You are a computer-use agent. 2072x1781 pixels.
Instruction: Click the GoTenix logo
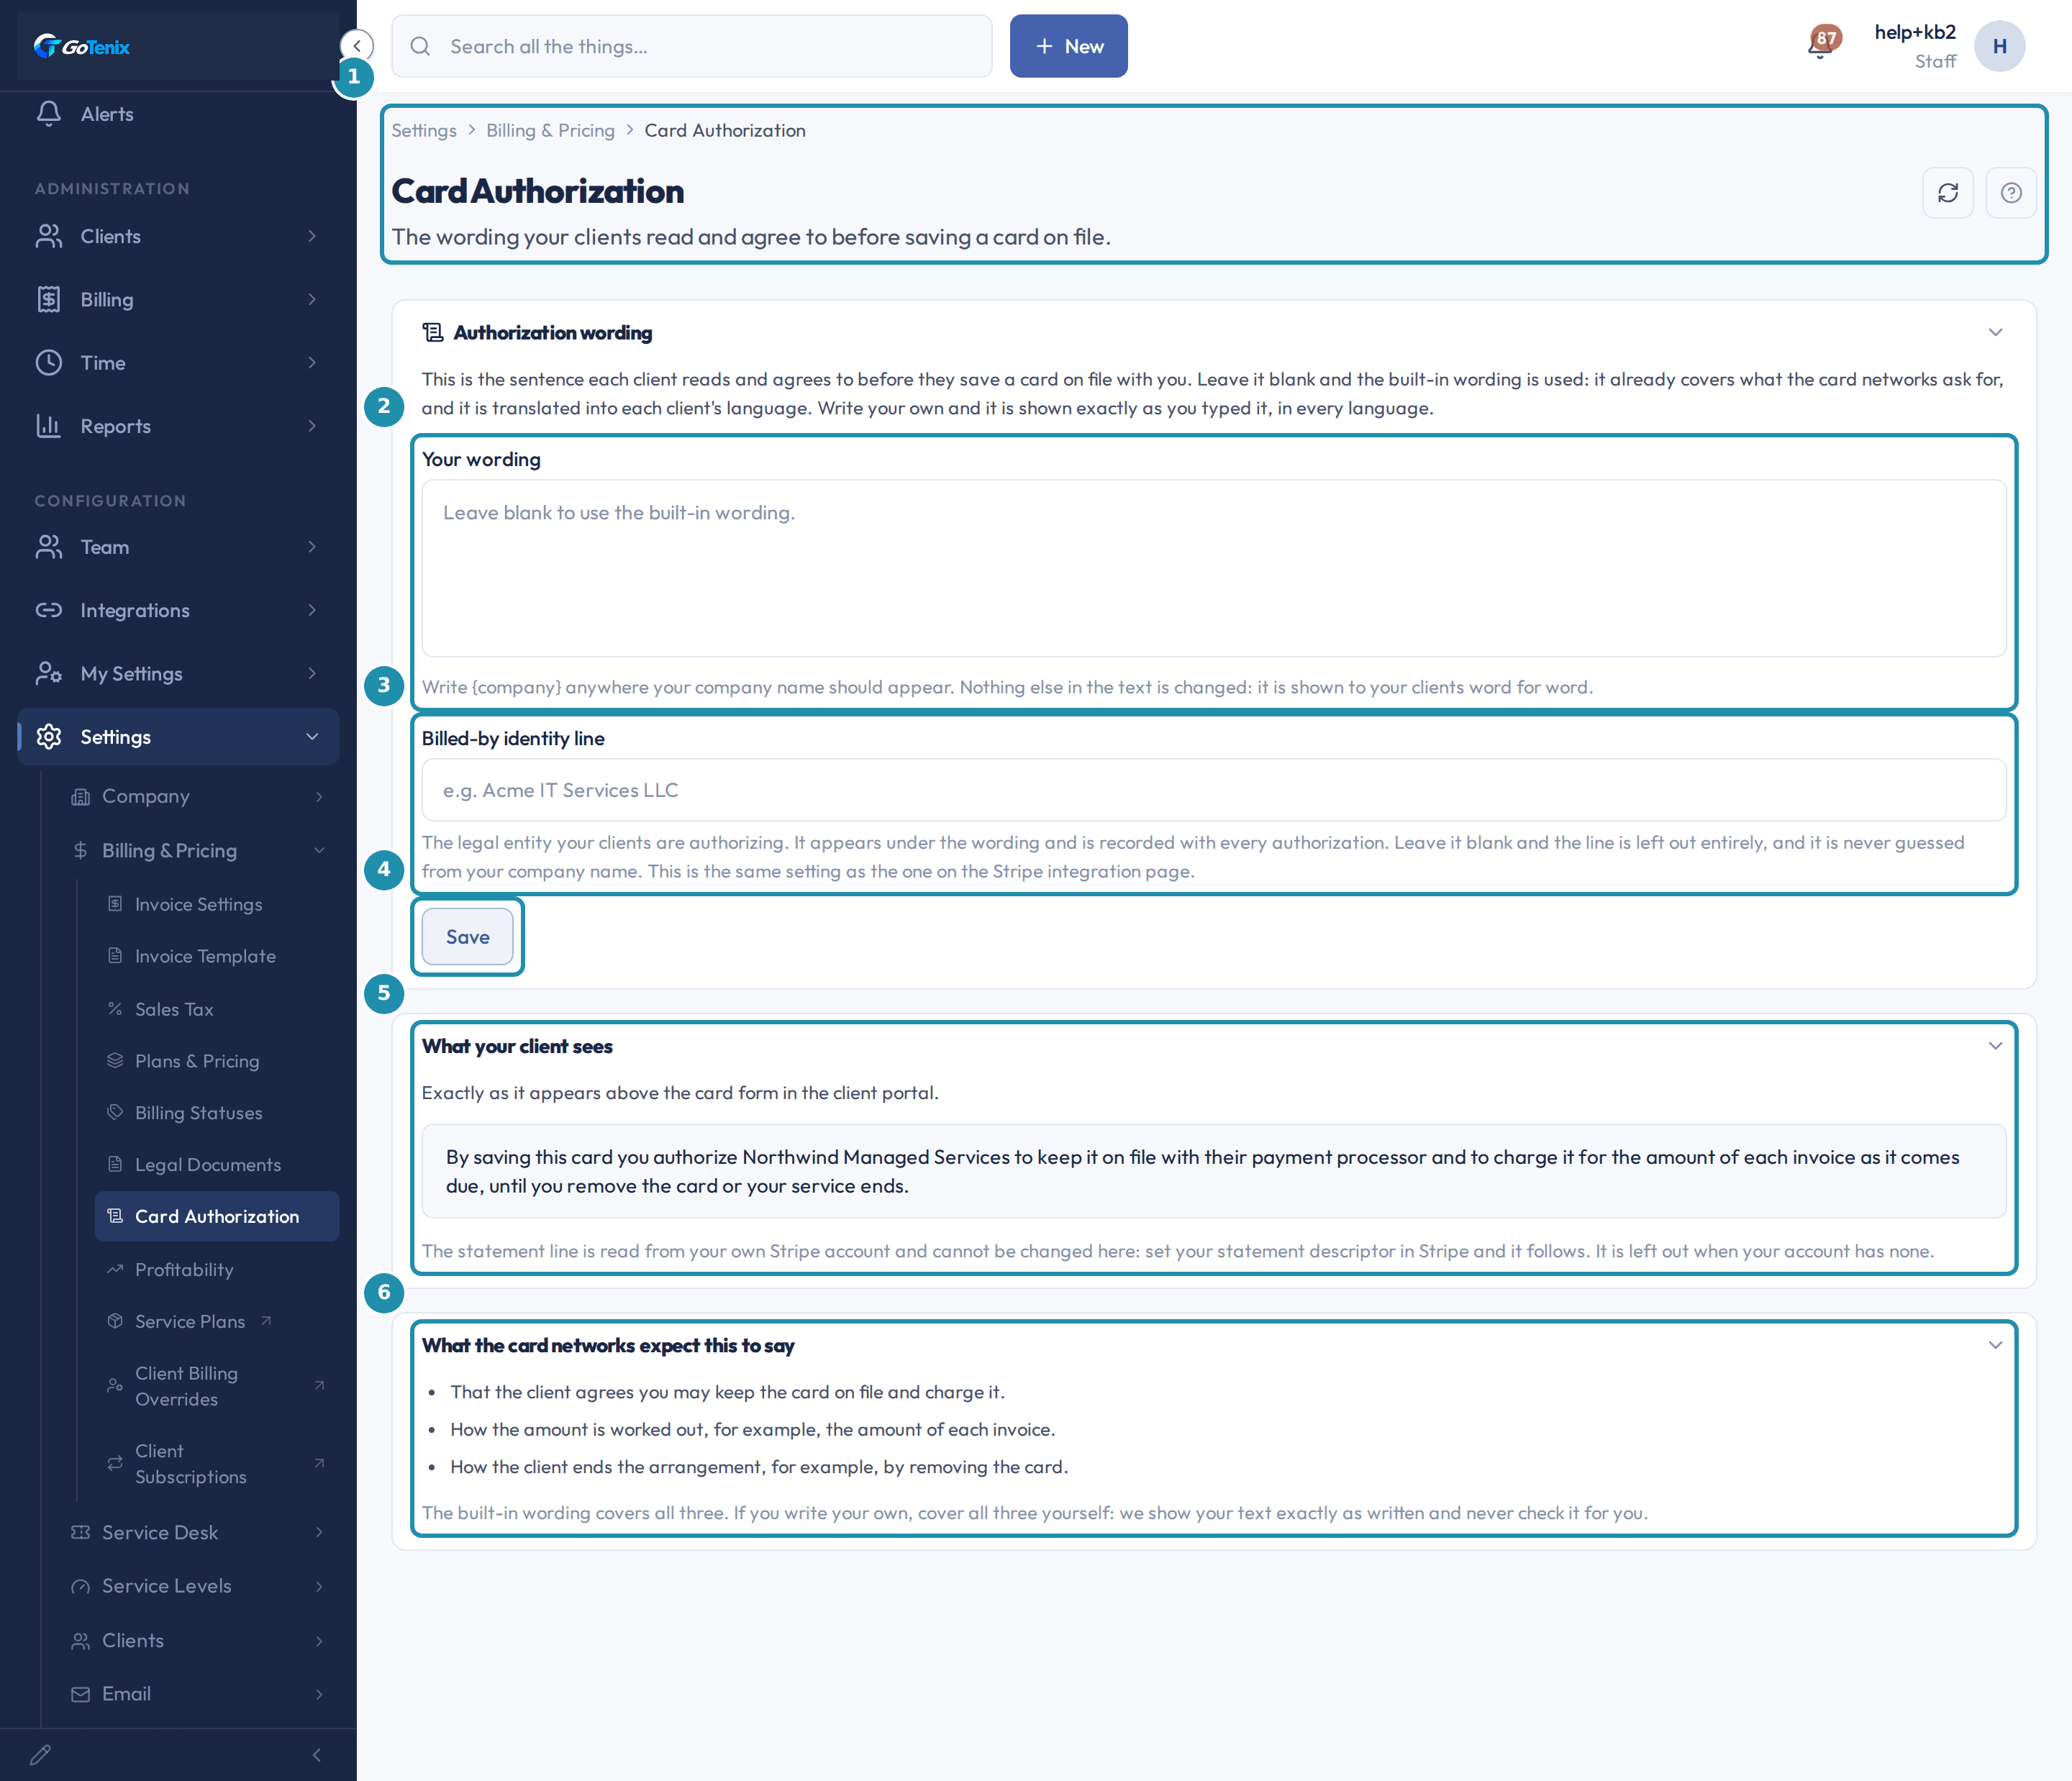coord(81,46)
